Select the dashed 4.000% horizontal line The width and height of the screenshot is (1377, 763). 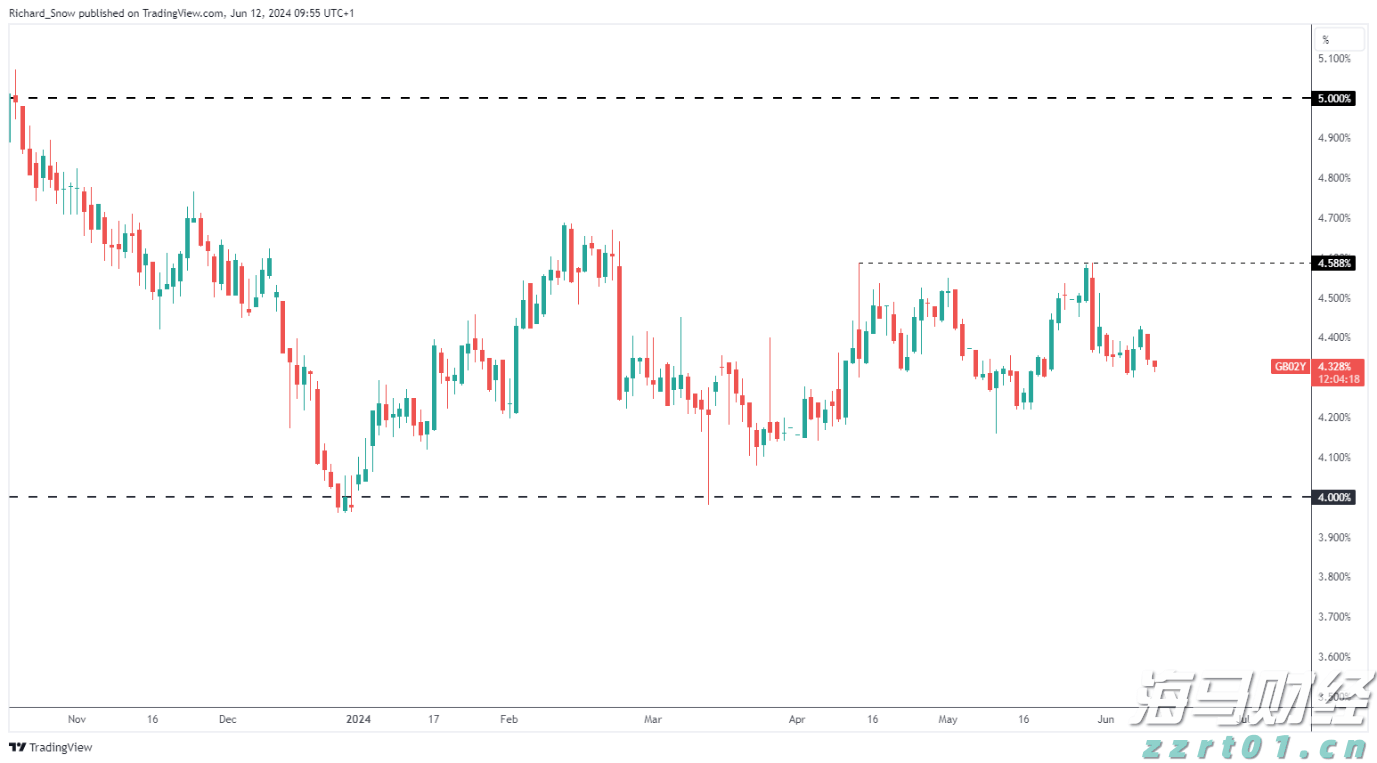[659, 497]
